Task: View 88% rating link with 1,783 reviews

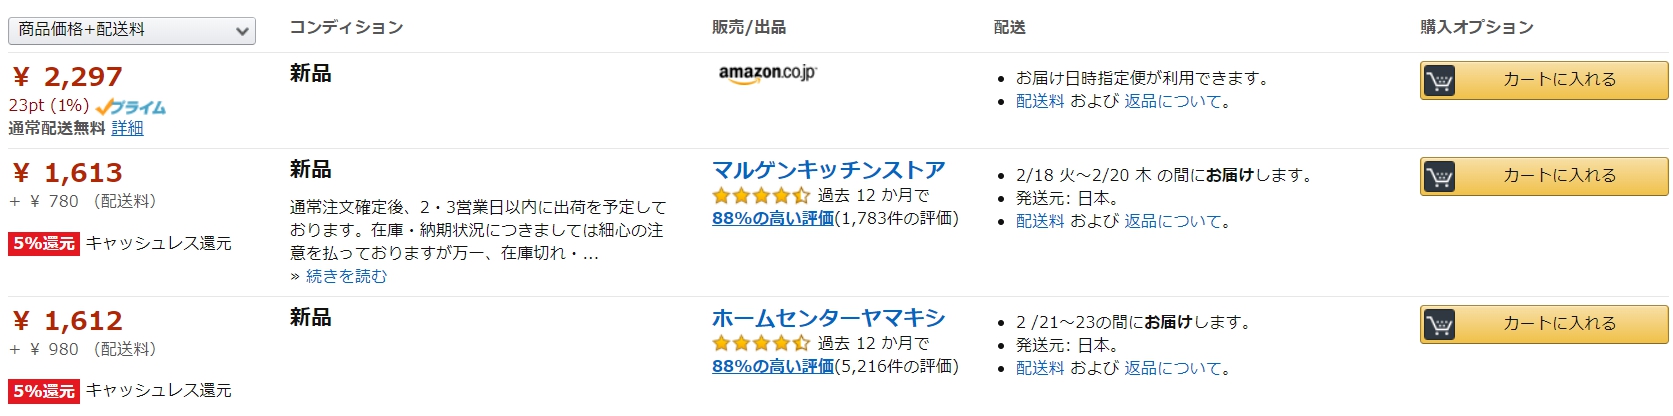Action: tap(773, 218)
